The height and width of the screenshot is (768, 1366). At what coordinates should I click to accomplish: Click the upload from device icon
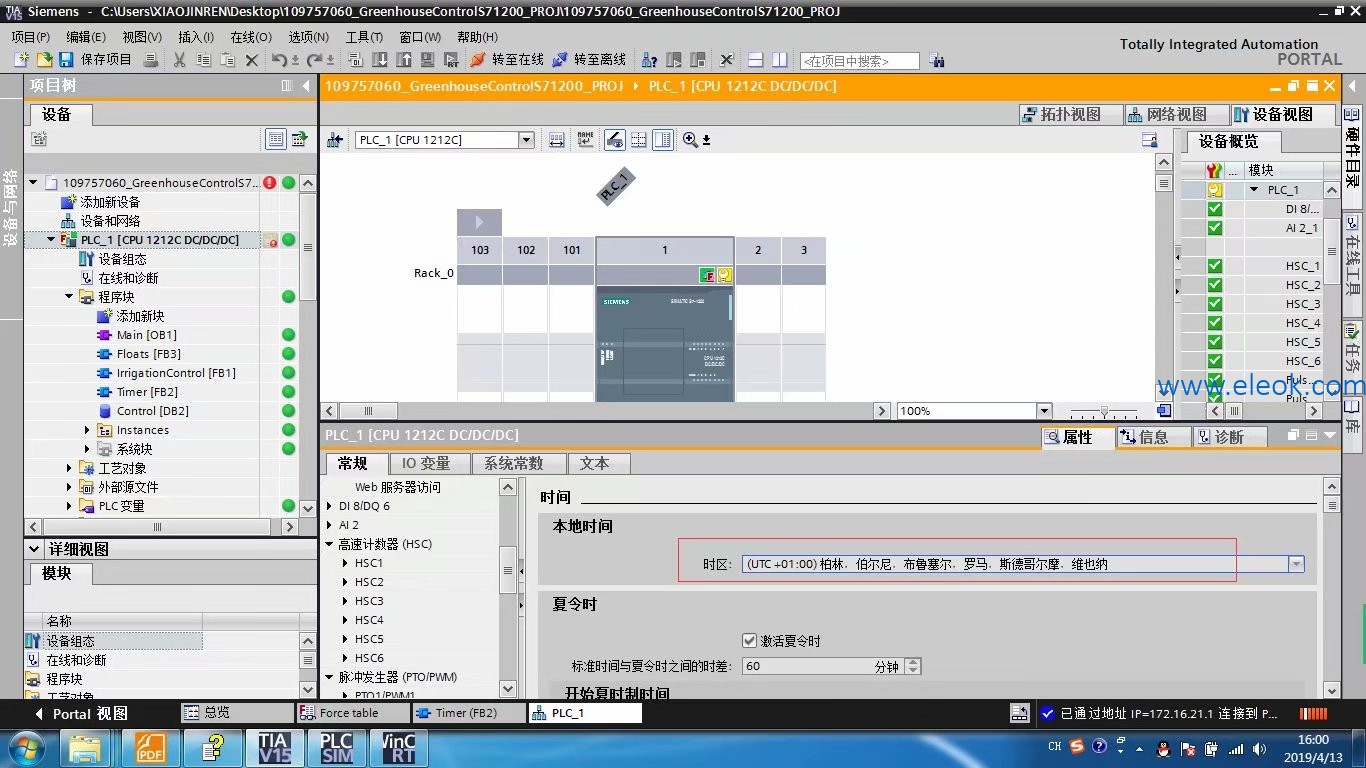[403, 60]
